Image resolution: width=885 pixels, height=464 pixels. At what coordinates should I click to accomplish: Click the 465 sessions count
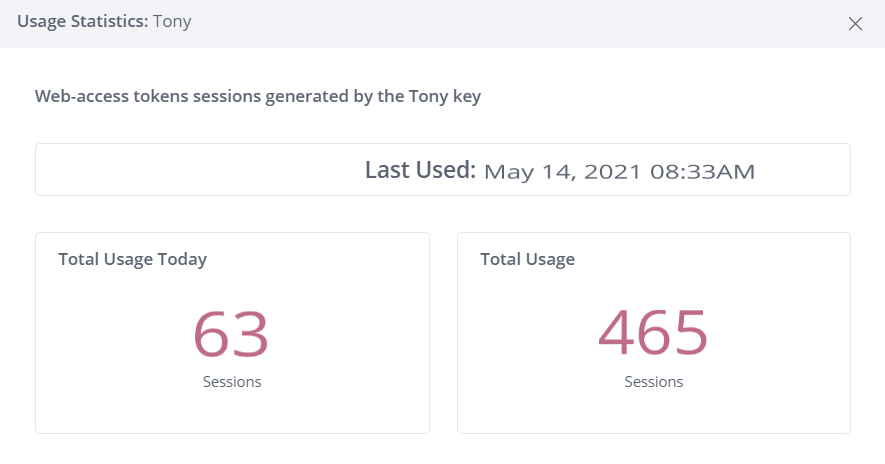click(x=653, y=334)
